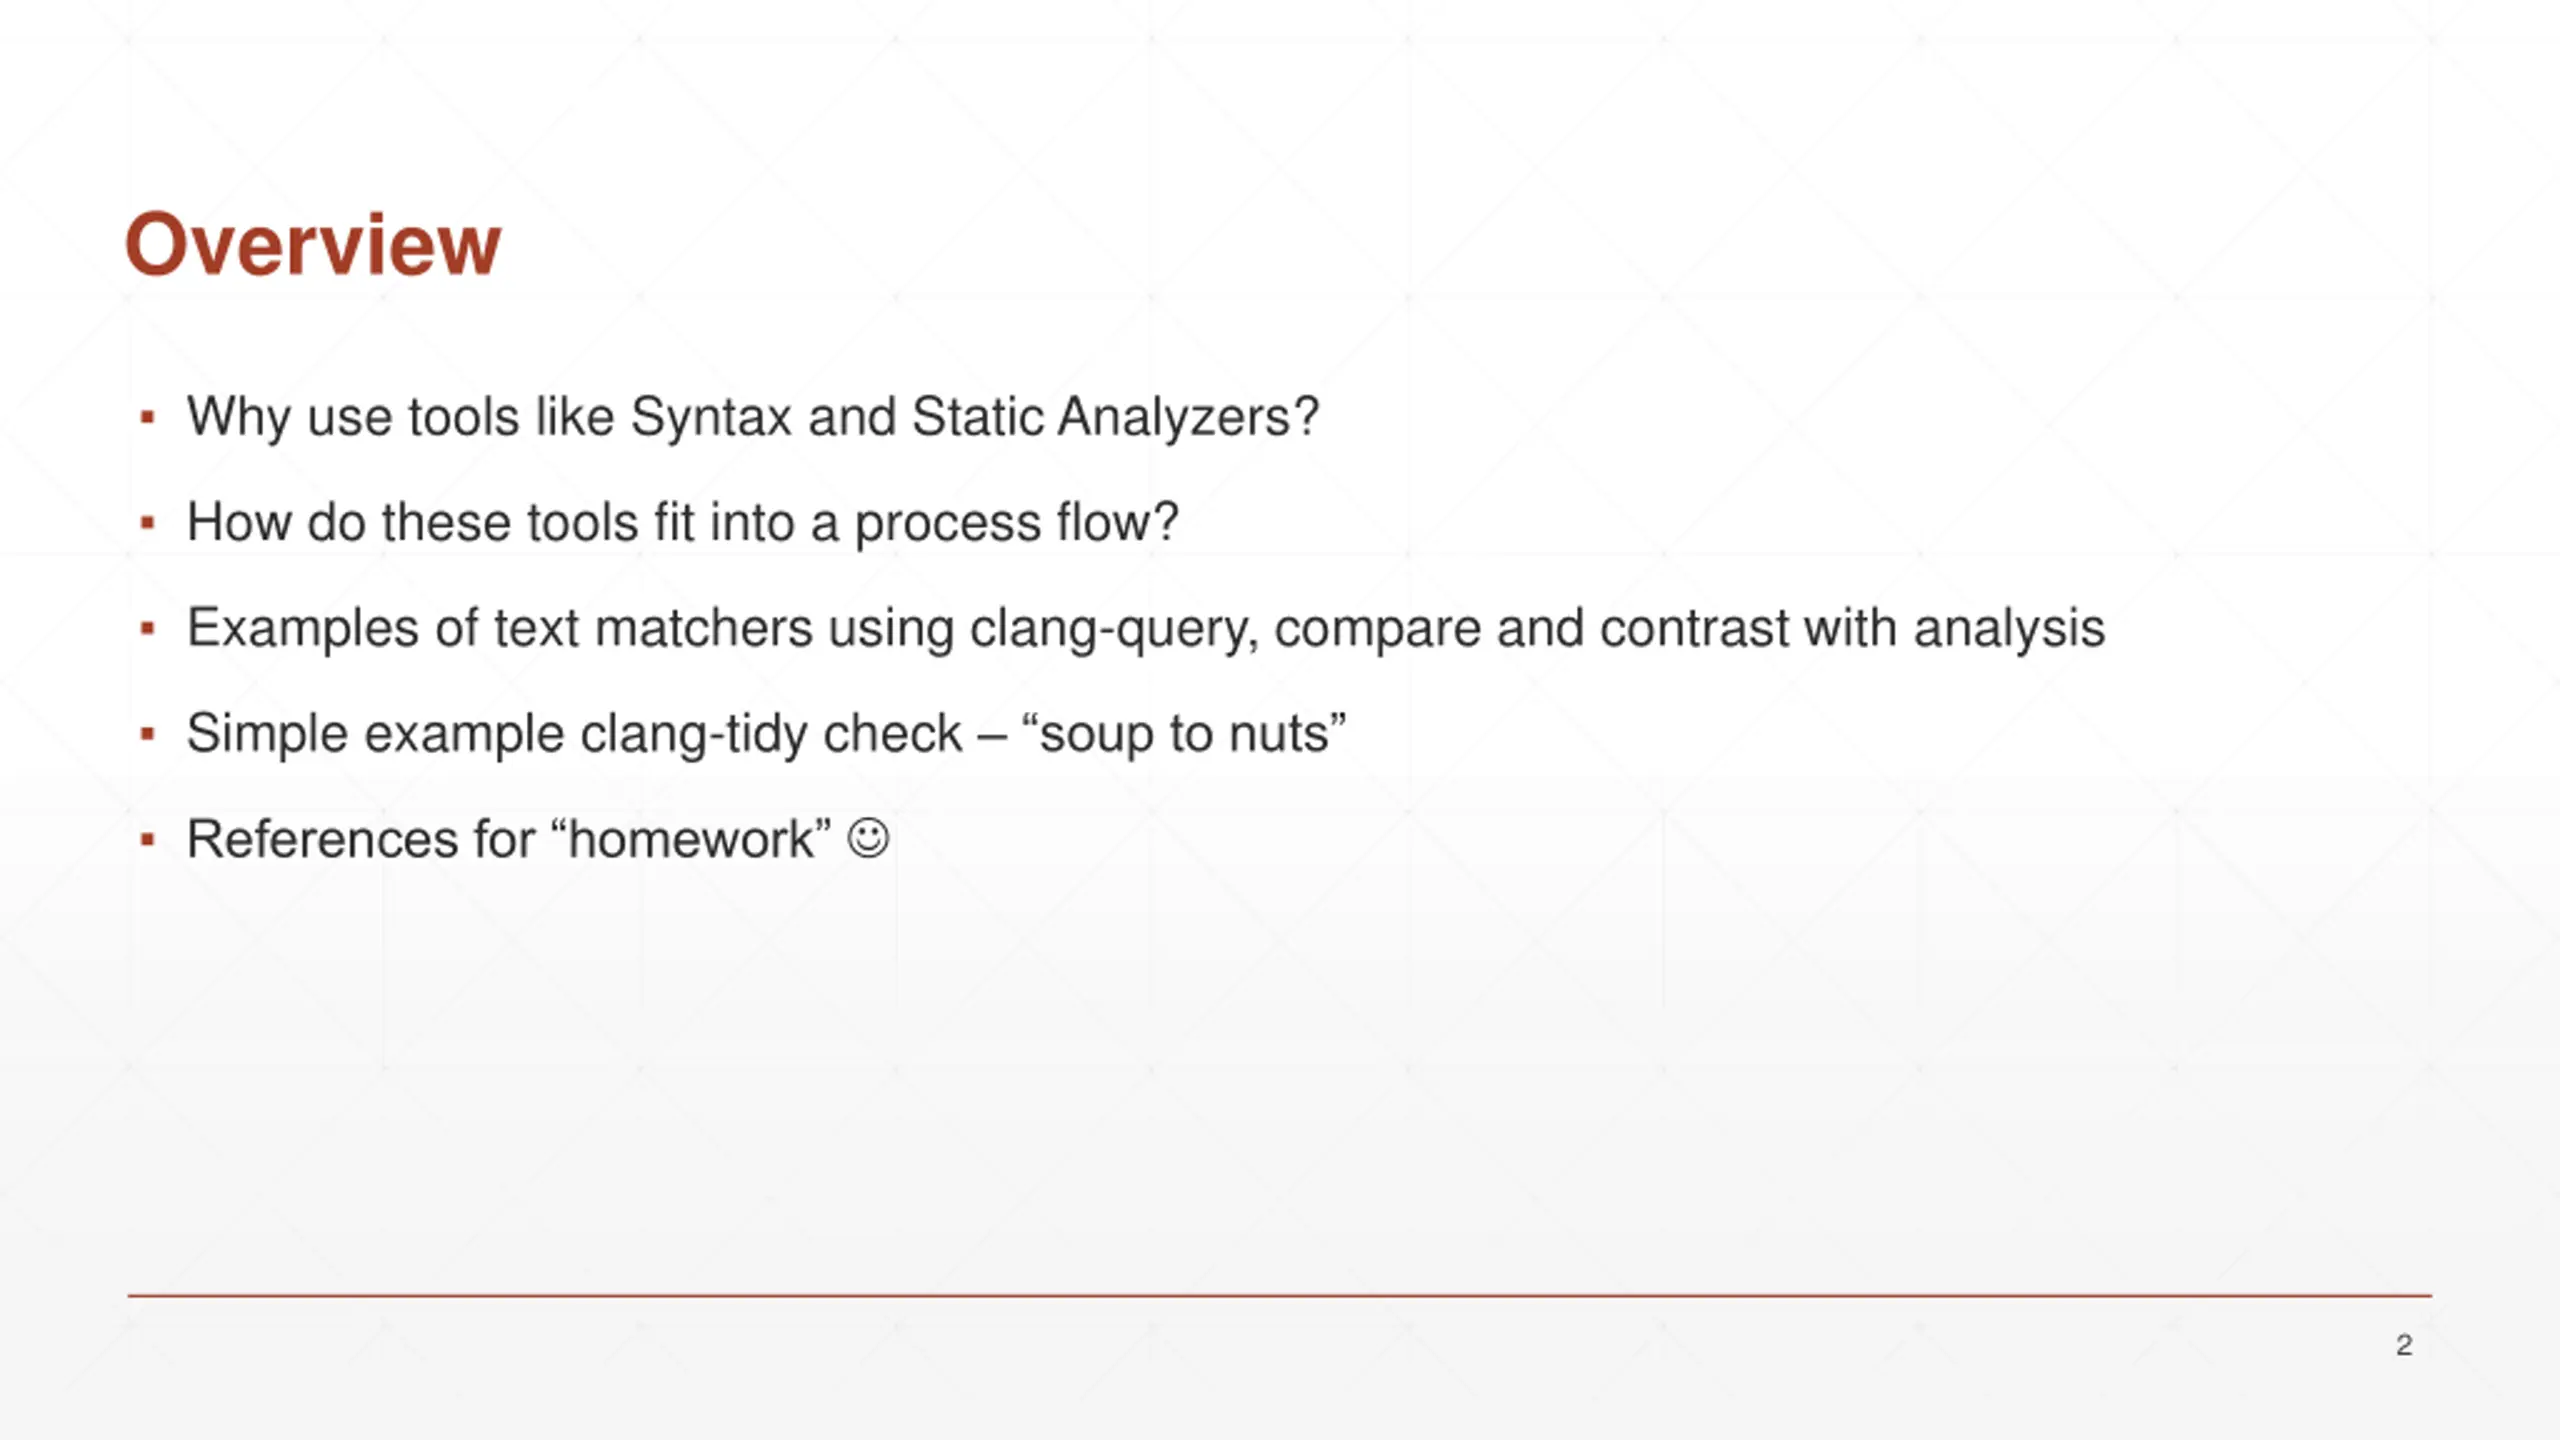Click the phrase 'compare and contrast with analysis'
Screen dimensions: 2560x1440
tap(1689, 630)
